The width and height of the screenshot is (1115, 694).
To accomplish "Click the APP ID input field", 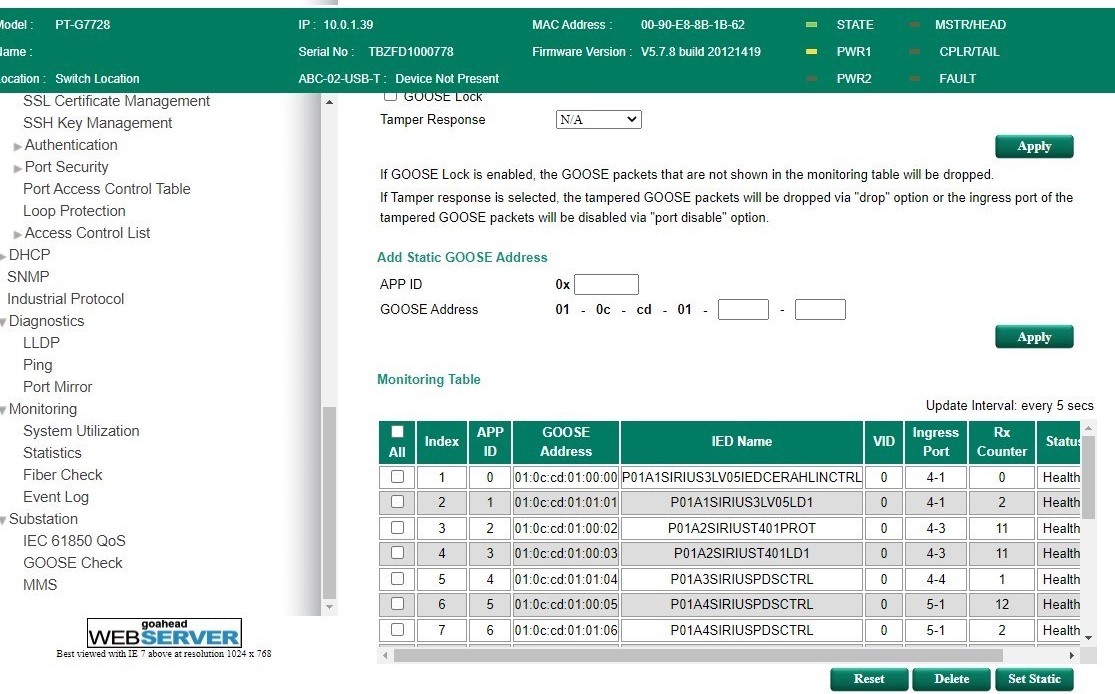I will 606,285.
